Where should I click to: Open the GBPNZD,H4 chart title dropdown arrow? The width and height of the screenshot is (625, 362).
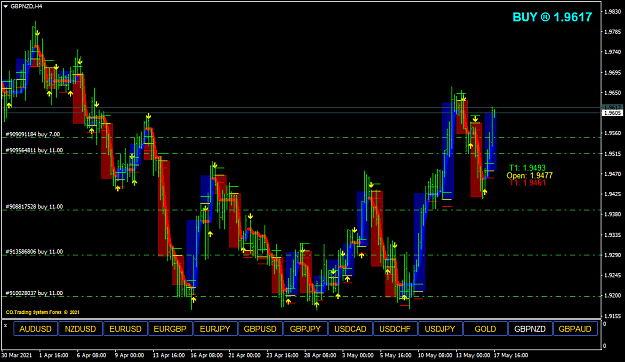[6, 6]
